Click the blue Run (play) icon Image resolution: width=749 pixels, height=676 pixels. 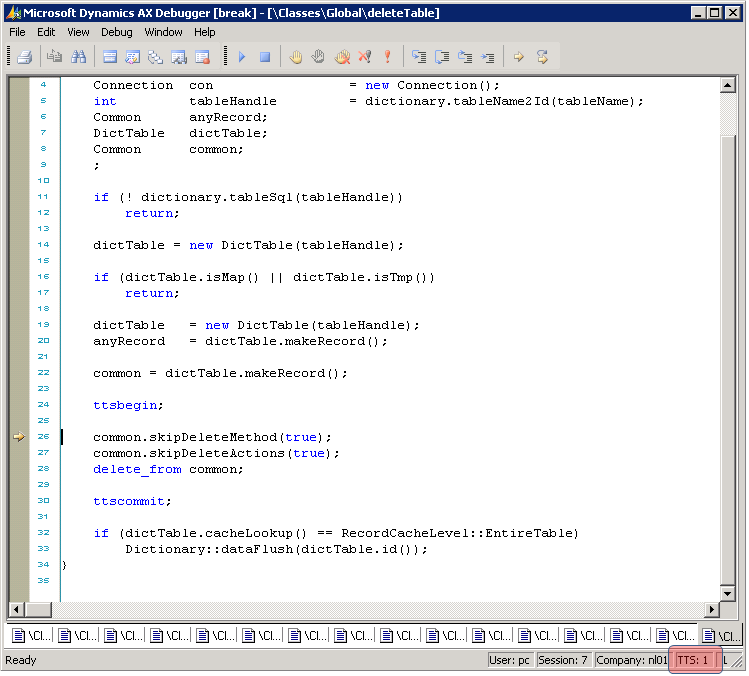(x=242, y=57)
